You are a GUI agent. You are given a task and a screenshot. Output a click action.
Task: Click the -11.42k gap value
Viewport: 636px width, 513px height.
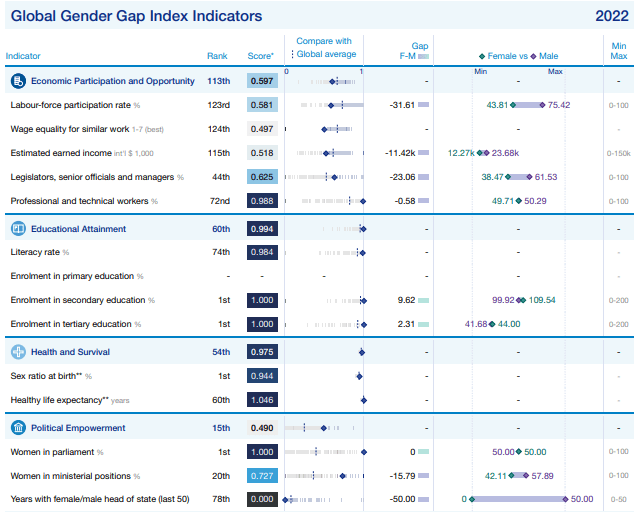[400, 153]
